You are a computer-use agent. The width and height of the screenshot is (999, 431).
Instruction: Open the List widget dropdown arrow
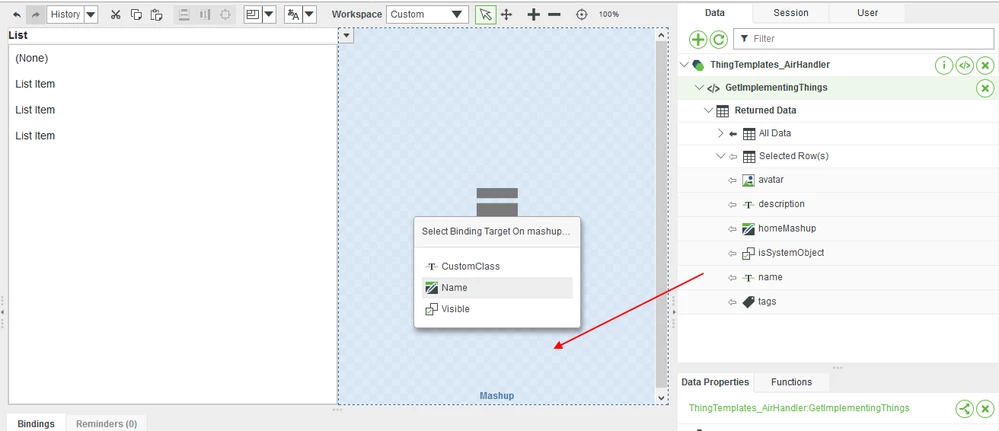pyautogui.click(x=345, y=36)
